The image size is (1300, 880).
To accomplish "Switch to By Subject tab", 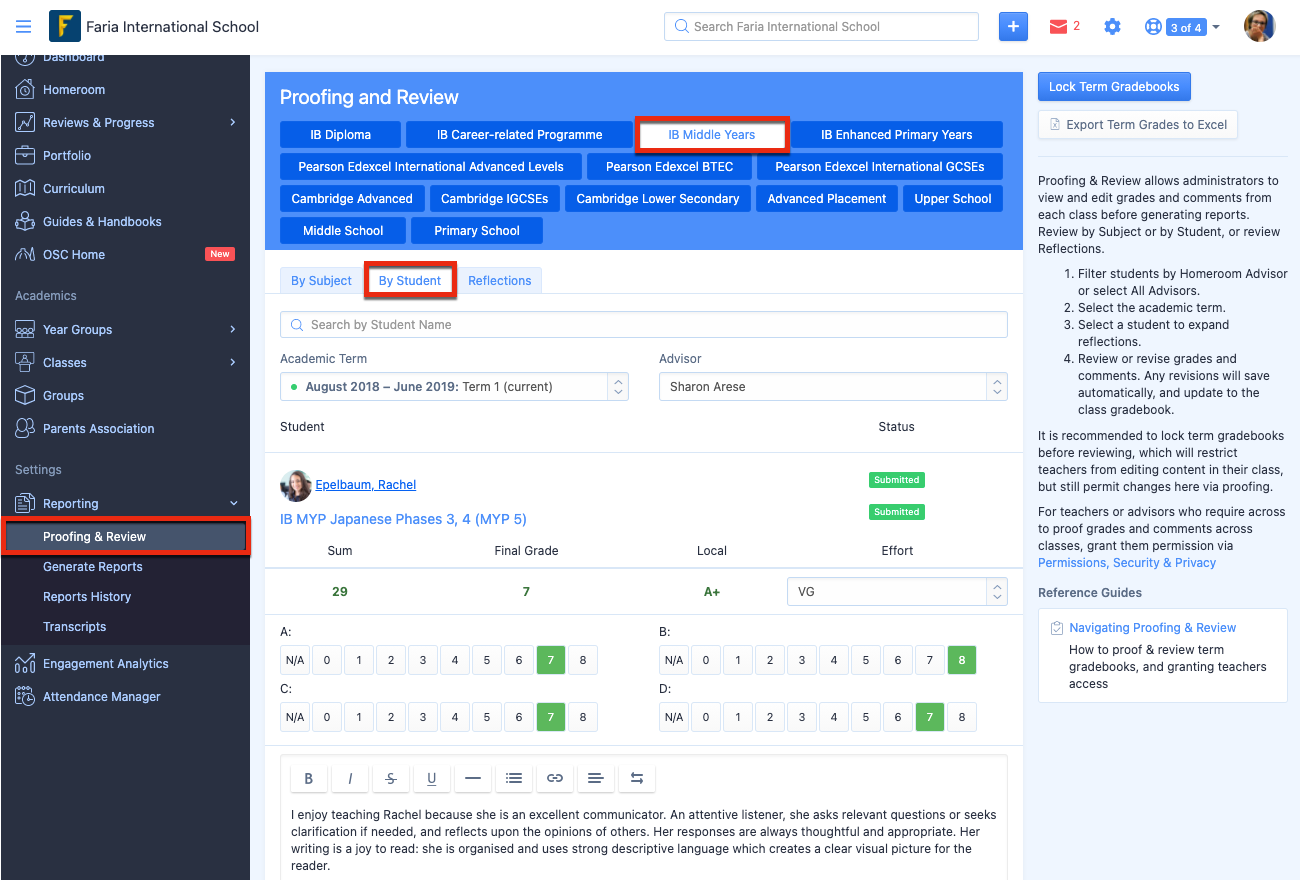I will [321, 281].
